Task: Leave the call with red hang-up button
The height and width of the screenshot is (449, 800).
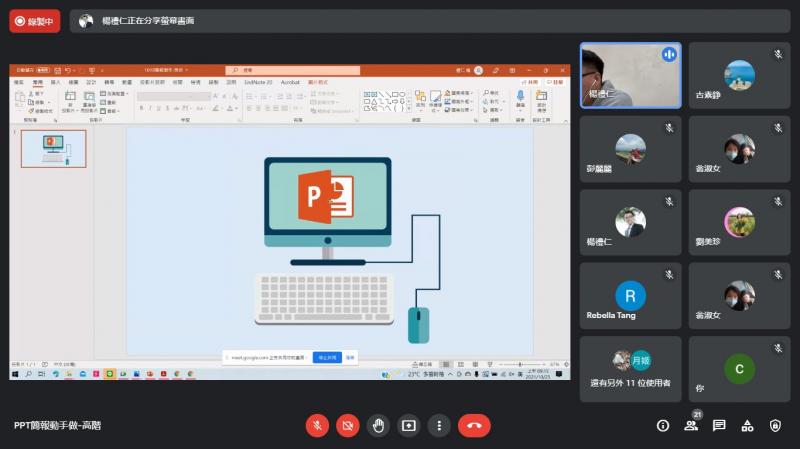Action: point(474,425)
